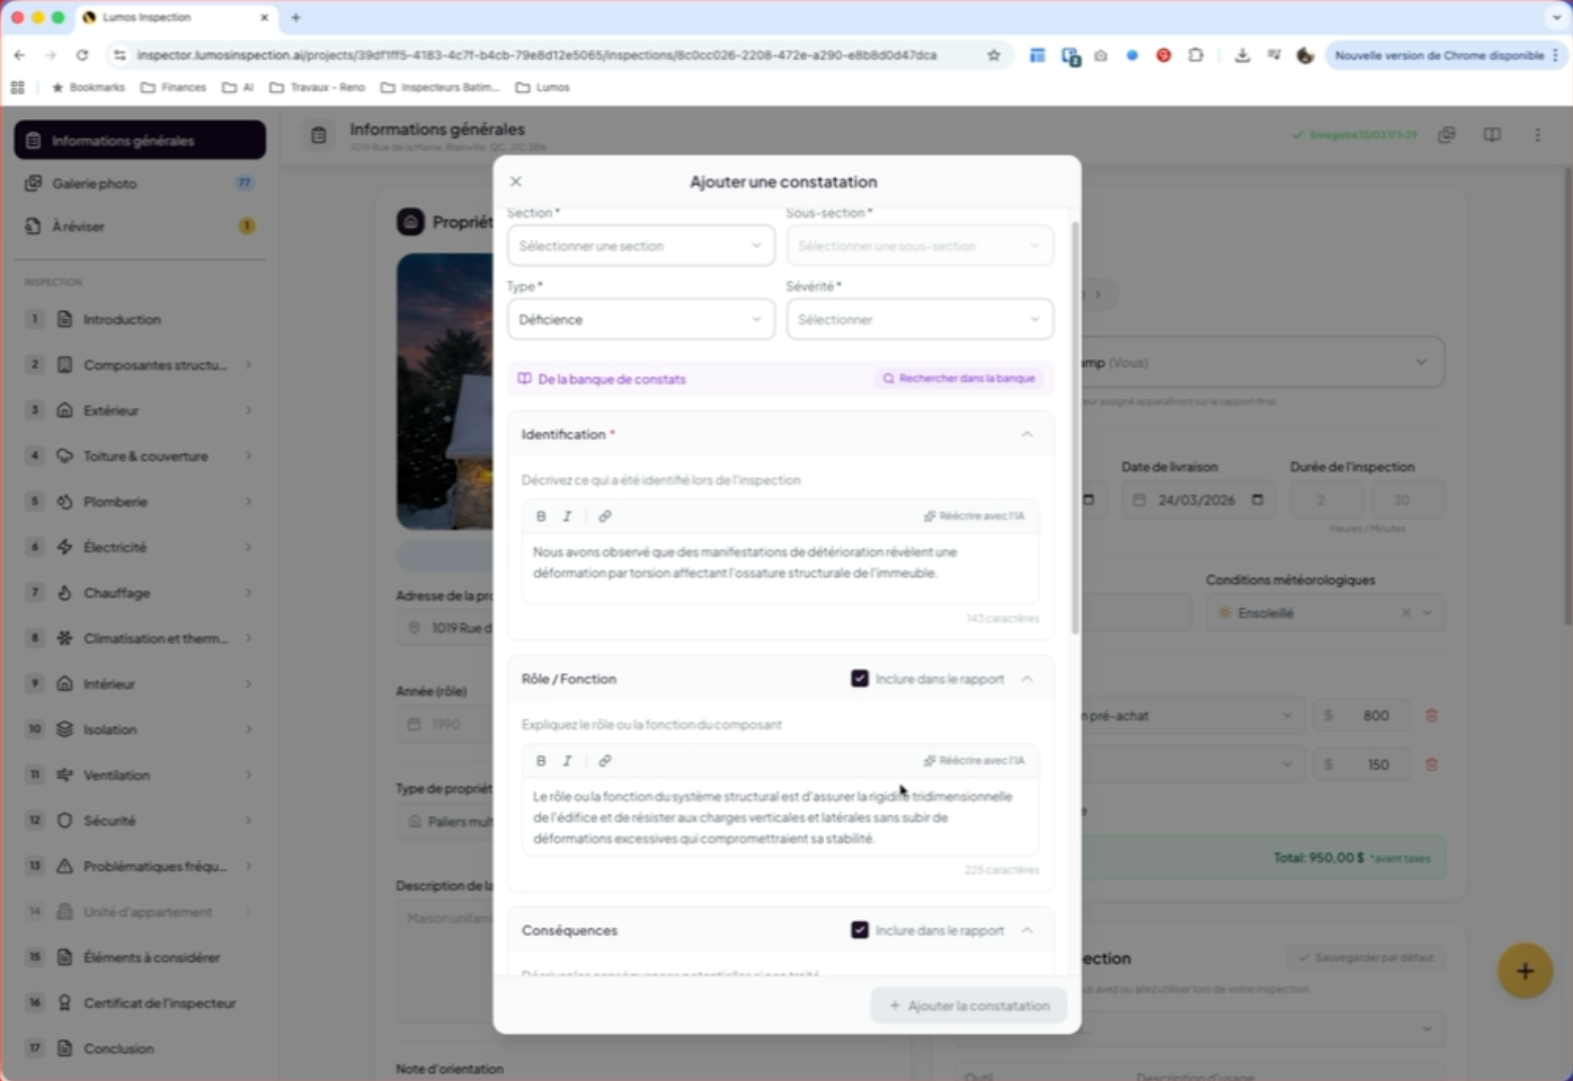Click the Ajouter la constatation button
The width and height of the screenshot is (1573, 1081).
tap(968, 1005)
